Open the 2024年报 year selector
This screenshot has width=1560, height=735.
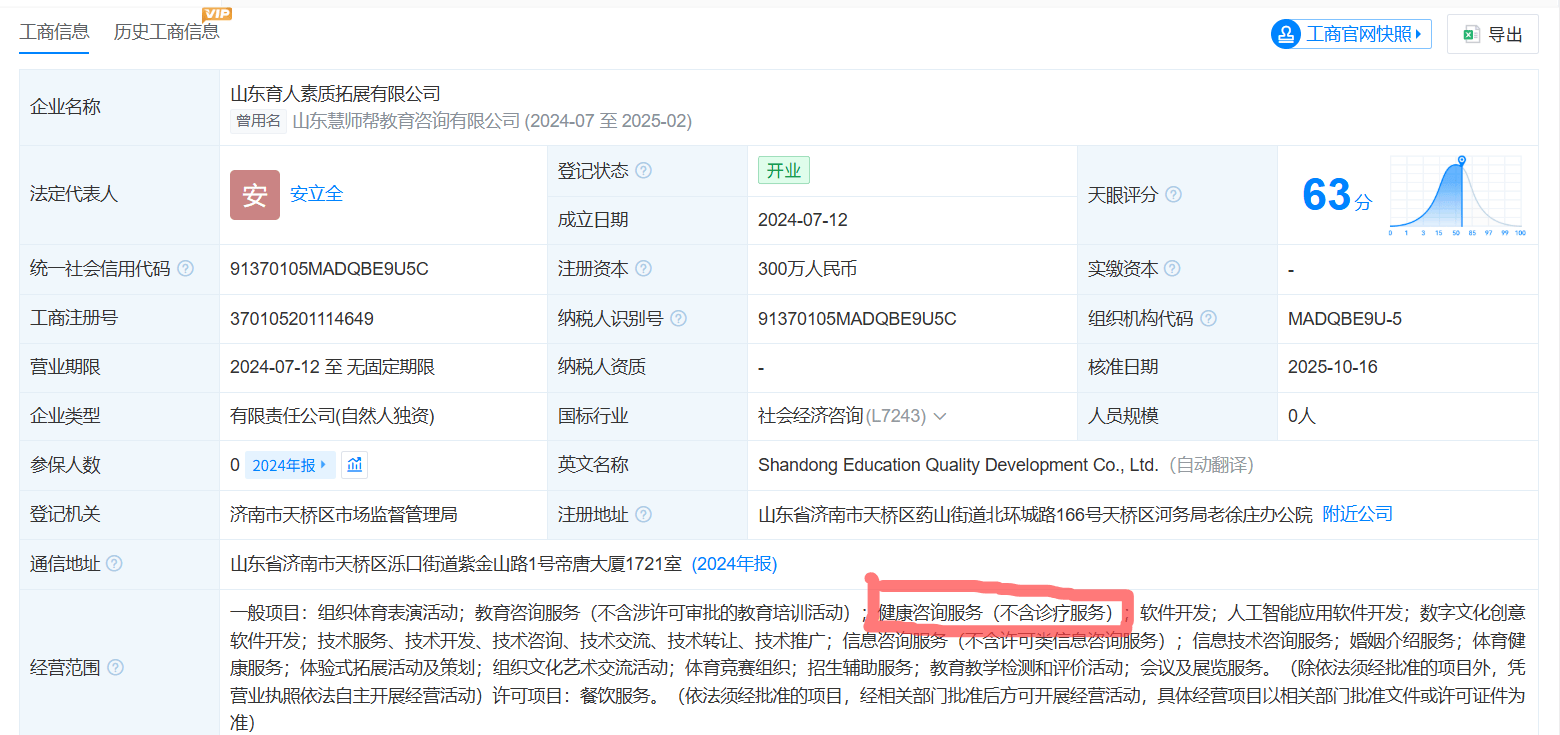click(290, 465)
